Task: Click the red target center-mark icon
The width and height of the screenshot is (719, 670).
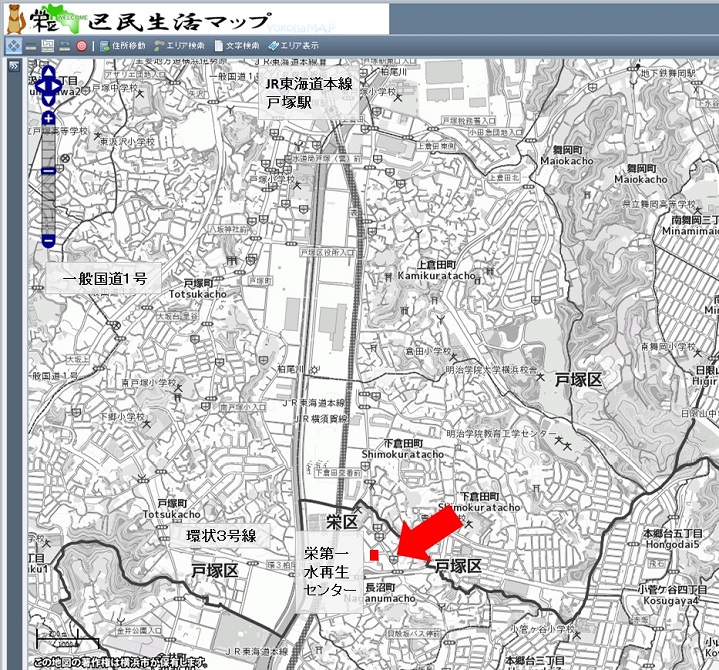Action: point(82,46)
